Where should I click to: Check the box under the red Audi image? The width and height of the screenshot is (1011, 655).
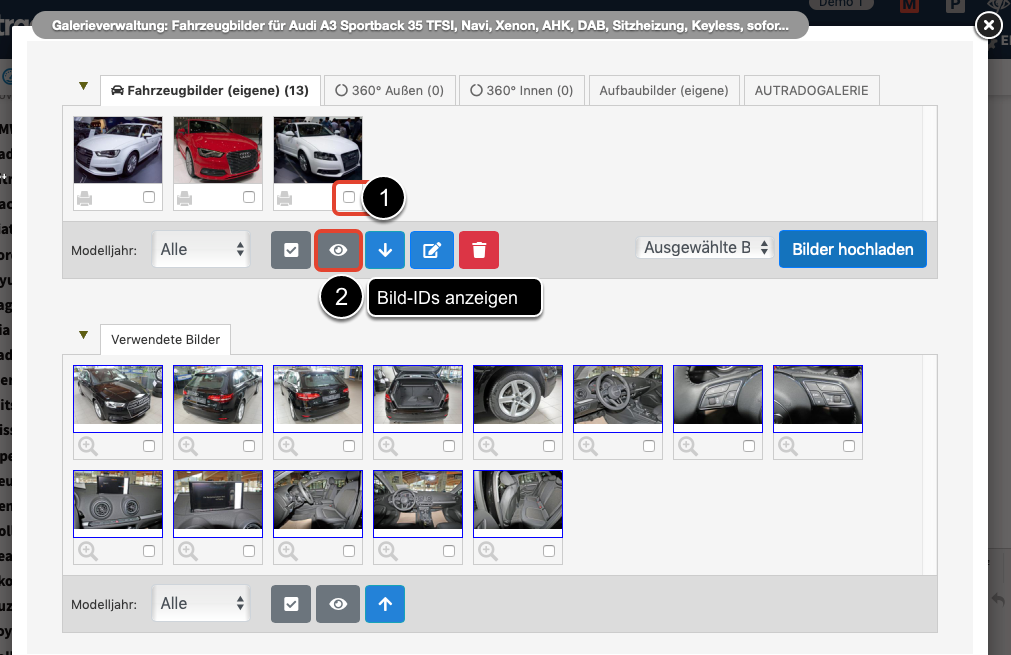coord(249,197)
